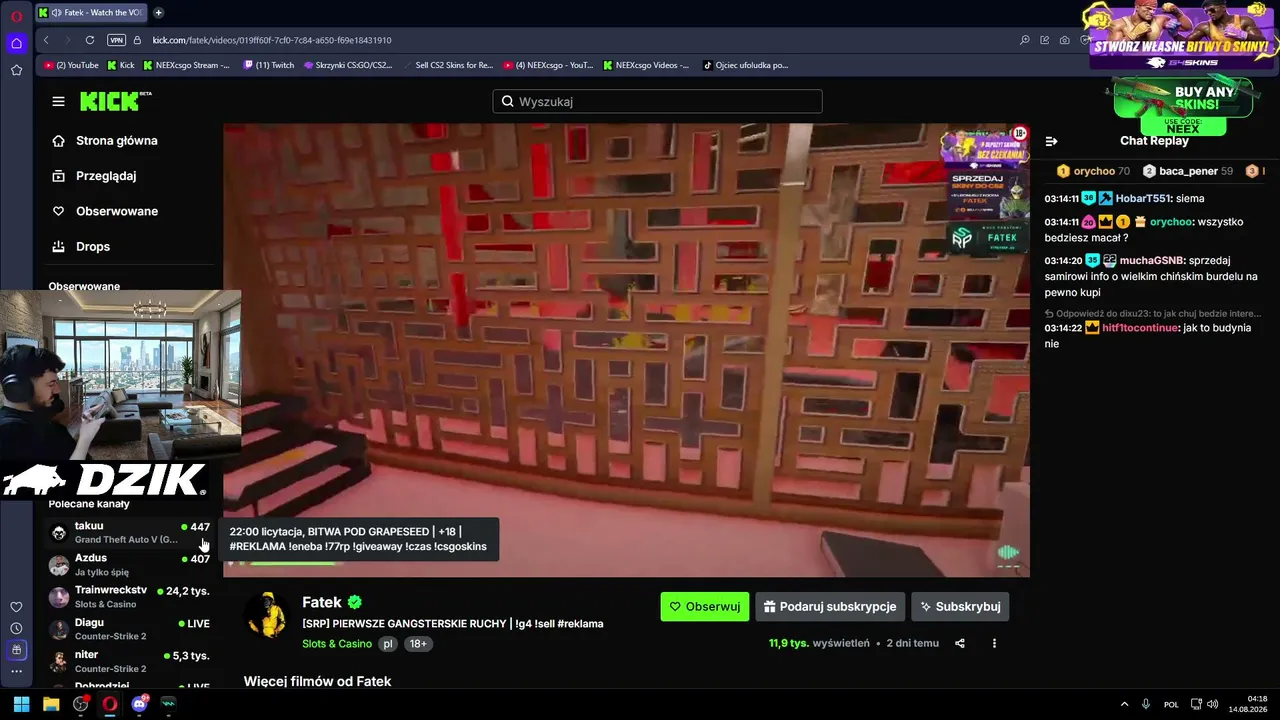This screenshot has width=1280, height=720.
Task: Open the Kick bookmark
Action: (x=120, y=65)
